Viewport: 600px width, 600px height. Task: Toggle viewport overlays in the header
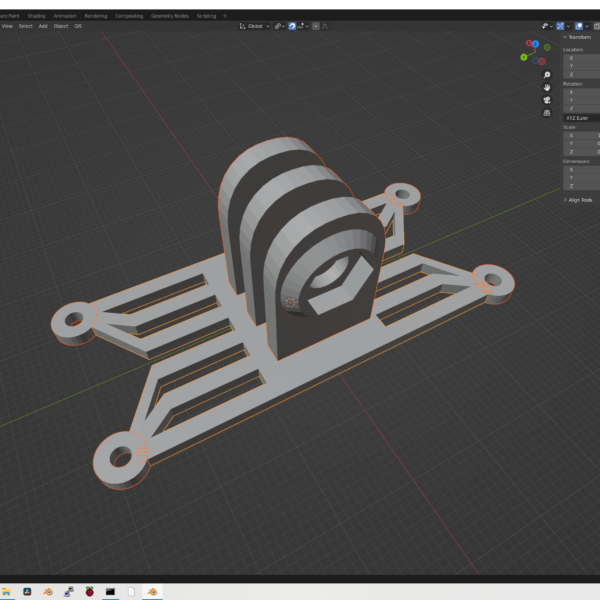579,26
